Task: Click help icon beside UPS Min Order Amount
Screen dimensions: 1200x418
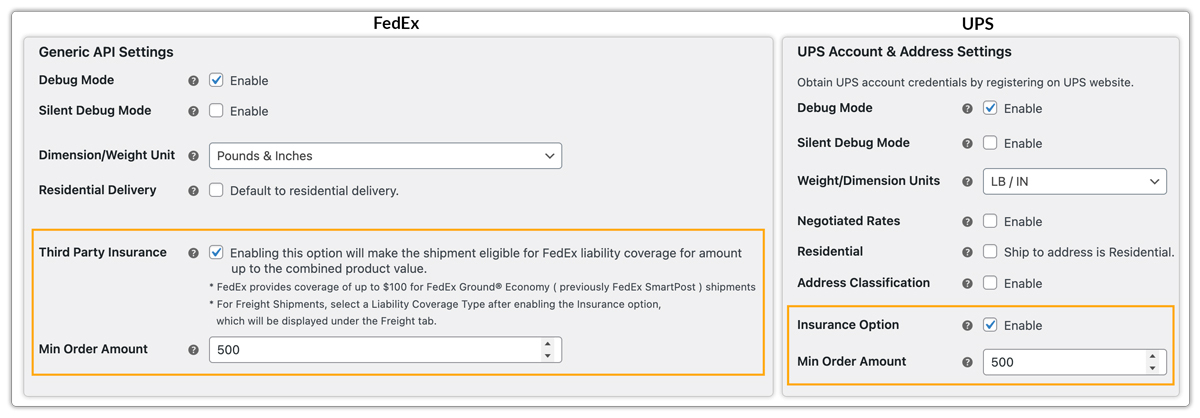Action: pos(967,362)
